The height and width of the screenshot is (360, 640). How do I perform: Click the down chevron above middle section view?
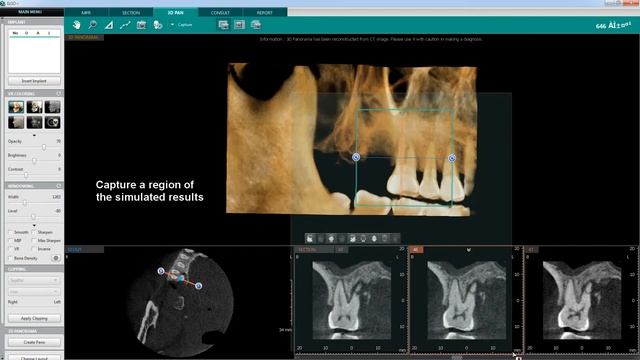coord(469,249)
